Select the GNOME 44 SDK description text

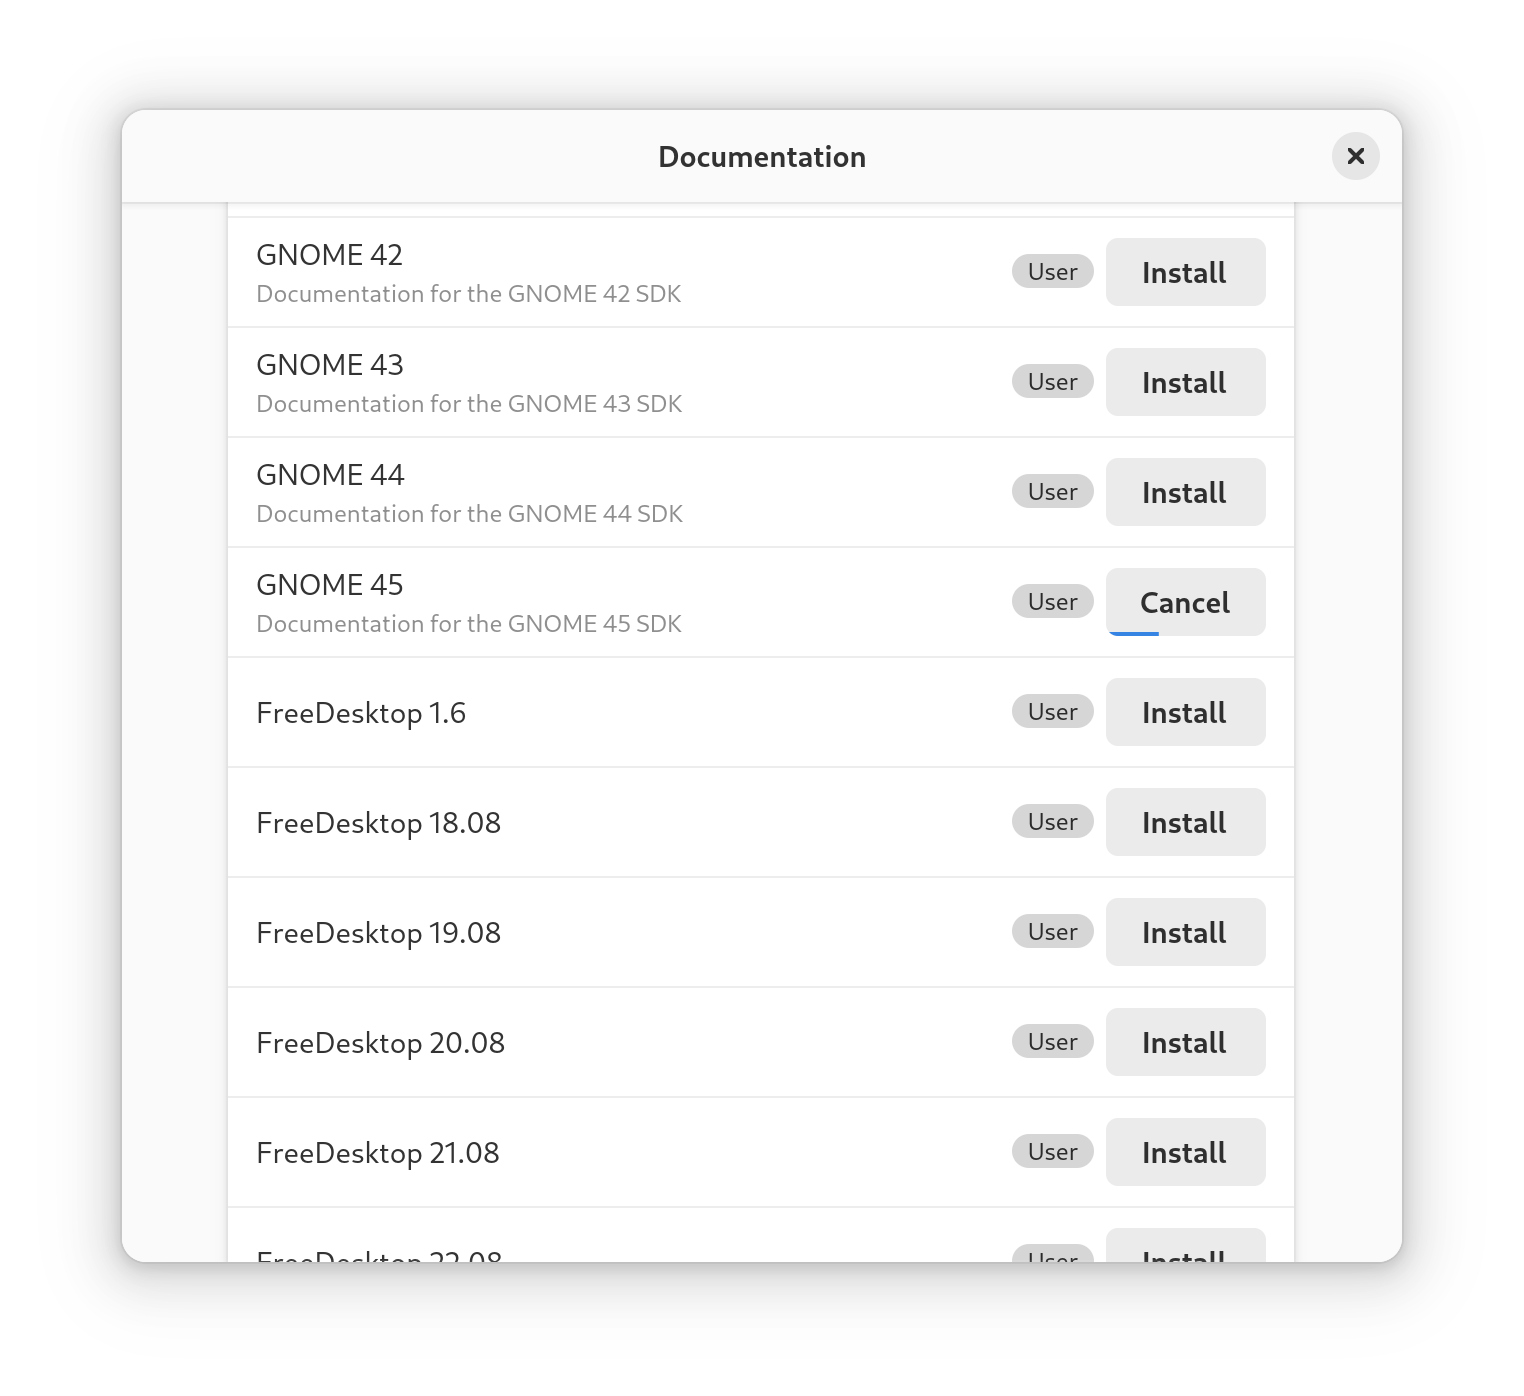(x=469, y=514)
